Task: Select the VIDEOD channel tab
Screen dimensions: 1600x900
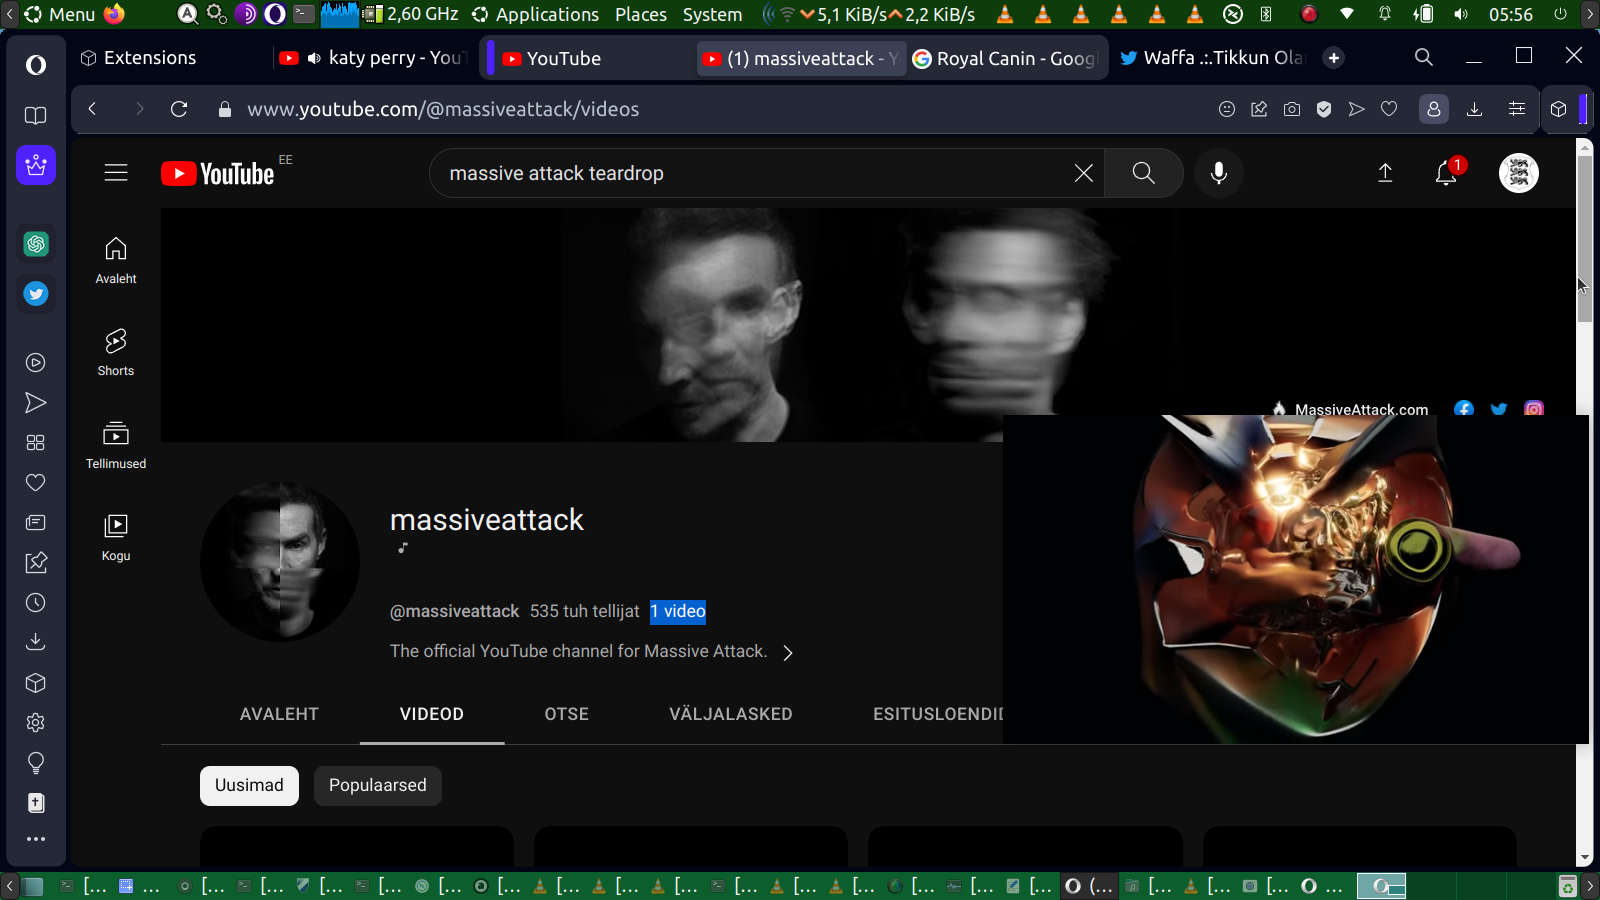Action: click(x=432, y=714)
